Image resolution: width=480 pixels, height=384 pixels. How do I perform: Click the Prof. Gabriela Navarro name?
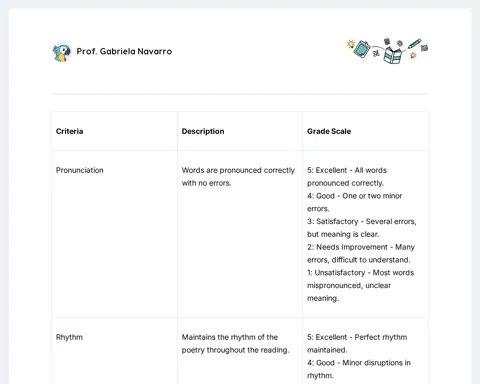tap(124, 51)
